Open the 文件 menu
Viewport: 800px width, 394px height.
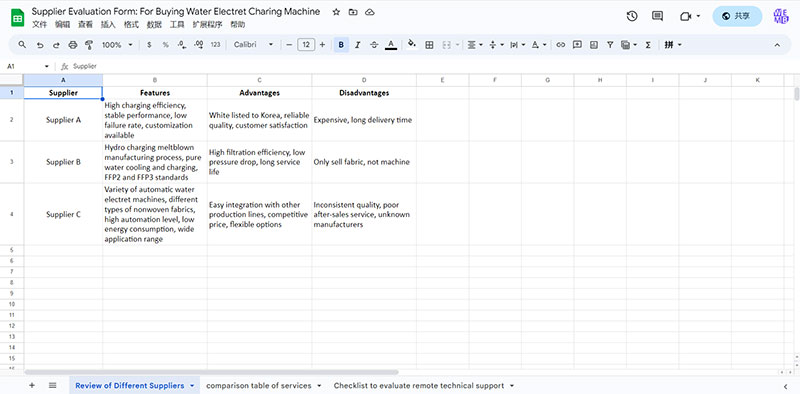tap(40, 24)
